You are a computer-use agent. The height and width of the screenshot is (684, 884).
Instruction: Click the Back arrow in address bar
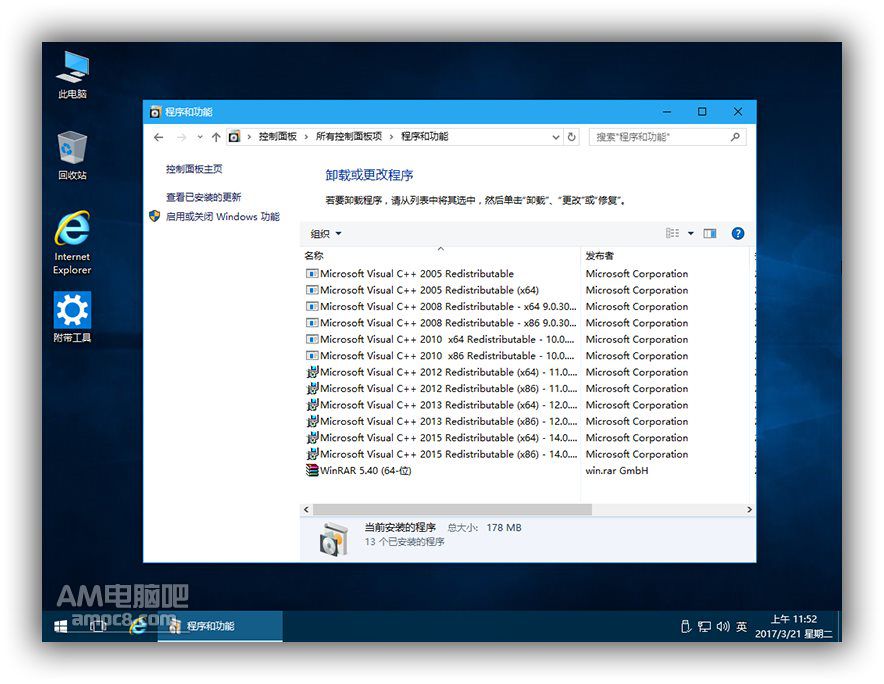(x=158, y=137)
